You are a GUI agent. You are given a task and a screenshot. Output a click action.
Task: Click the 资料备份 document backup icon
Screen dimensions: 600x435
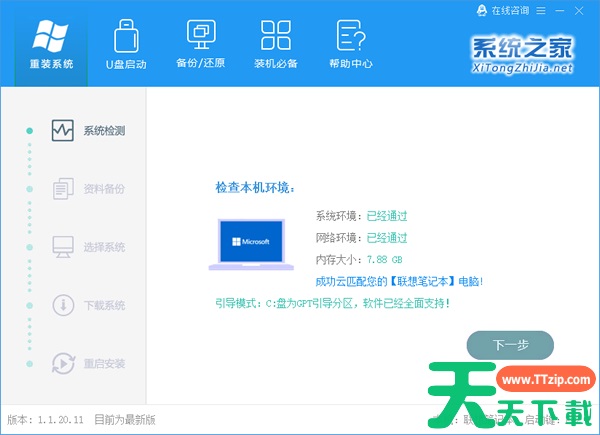coord(63,188)
